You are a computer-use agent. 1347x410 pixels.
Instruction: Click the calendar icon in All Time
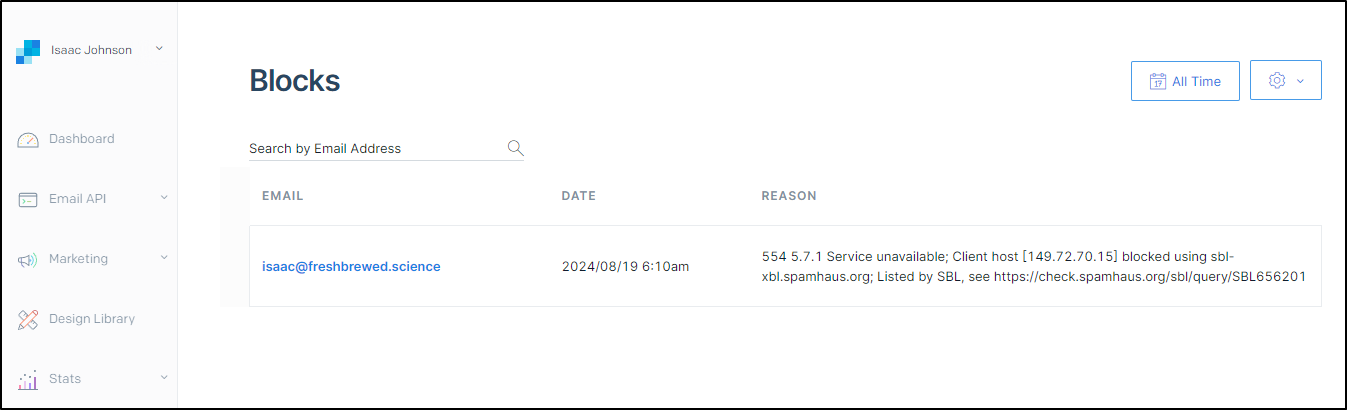1158,81
